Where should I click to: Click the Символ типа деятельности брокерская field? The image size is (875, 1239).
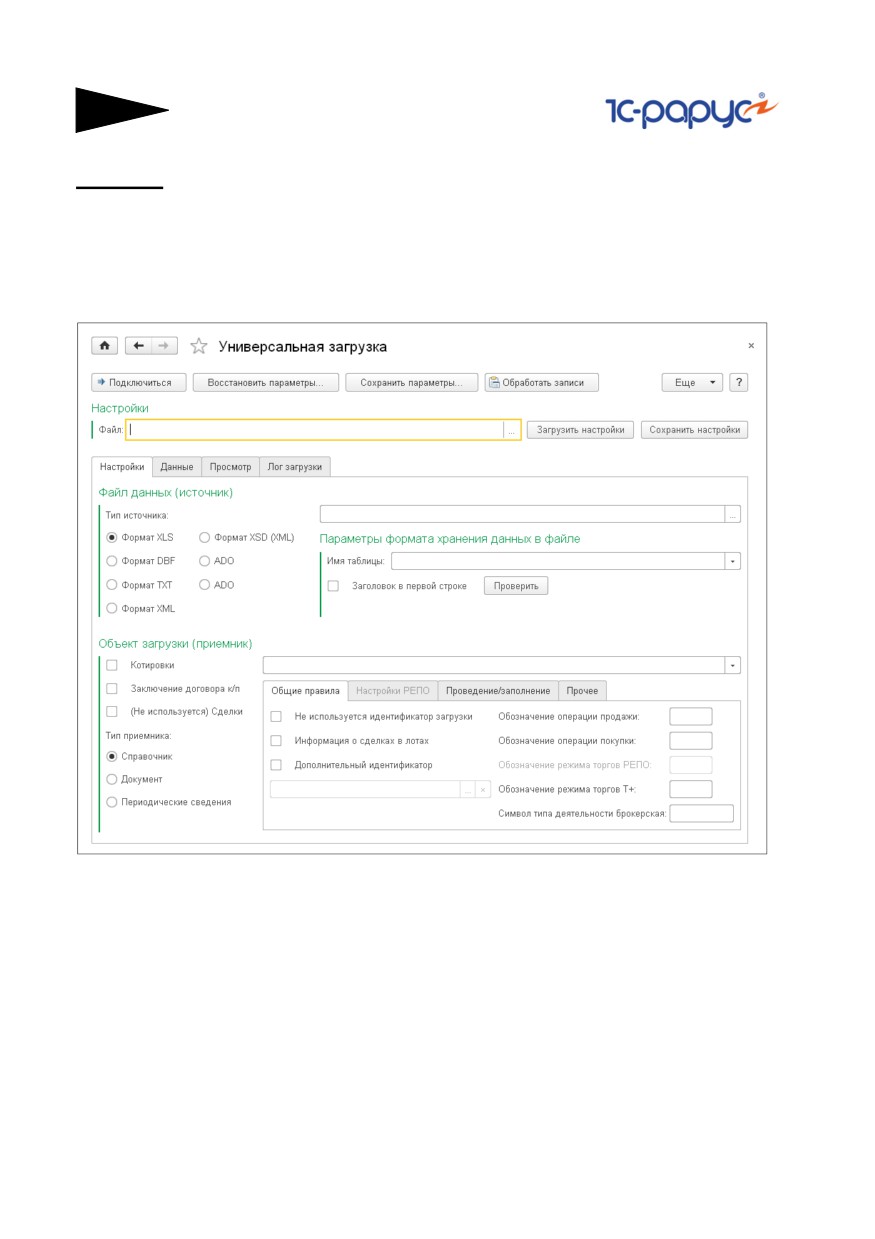(701, 813)
